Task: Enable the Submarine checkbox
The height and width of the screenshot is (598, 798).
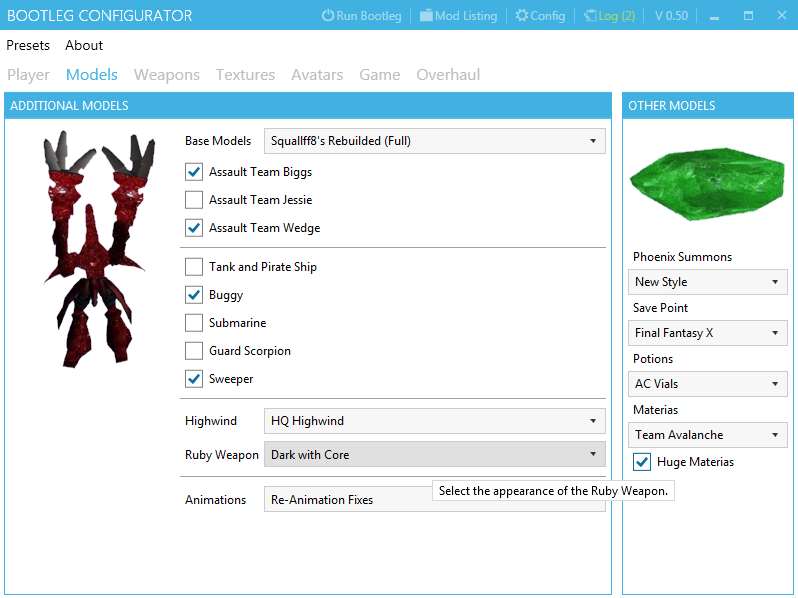Action: 194,323
